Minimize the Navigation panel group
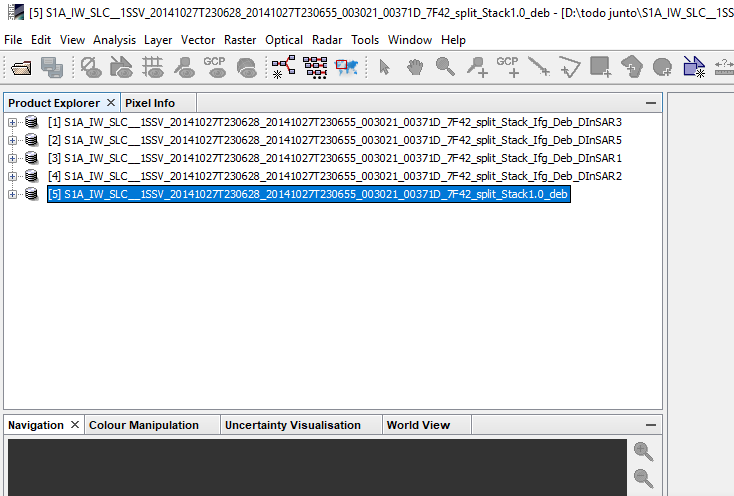This screenshot has height=496, width=734. (x=651, y=425)
